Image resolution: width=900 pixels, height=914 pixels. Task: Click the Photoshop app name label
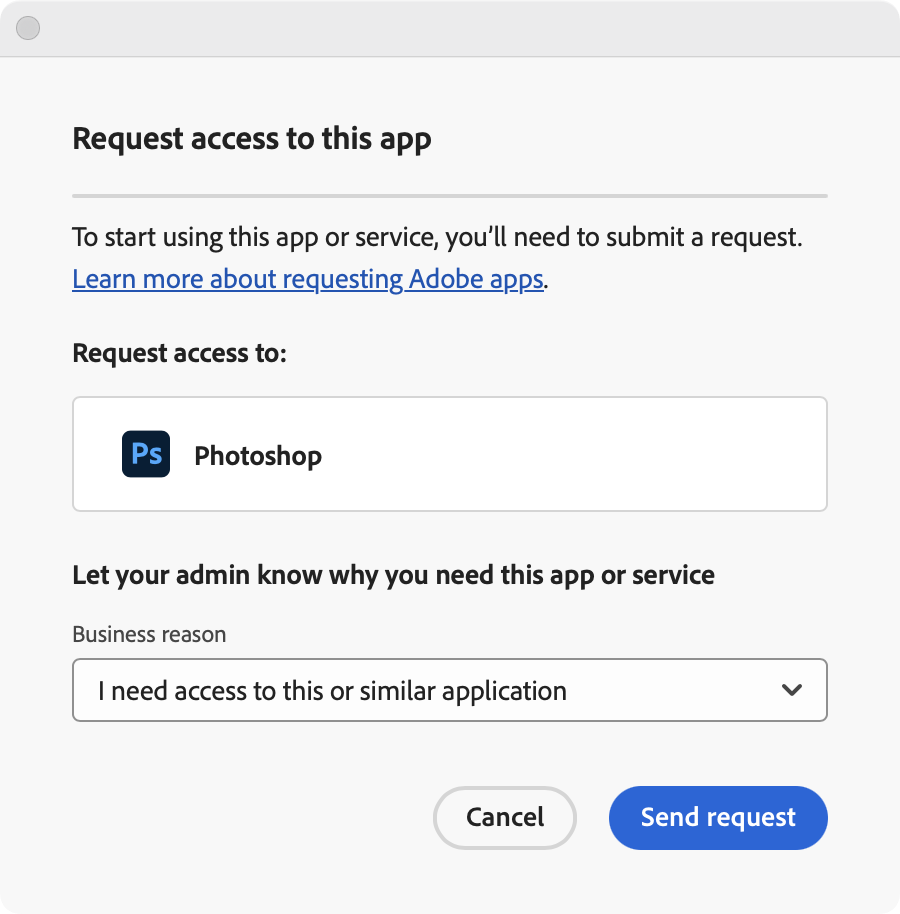[258, 456]
